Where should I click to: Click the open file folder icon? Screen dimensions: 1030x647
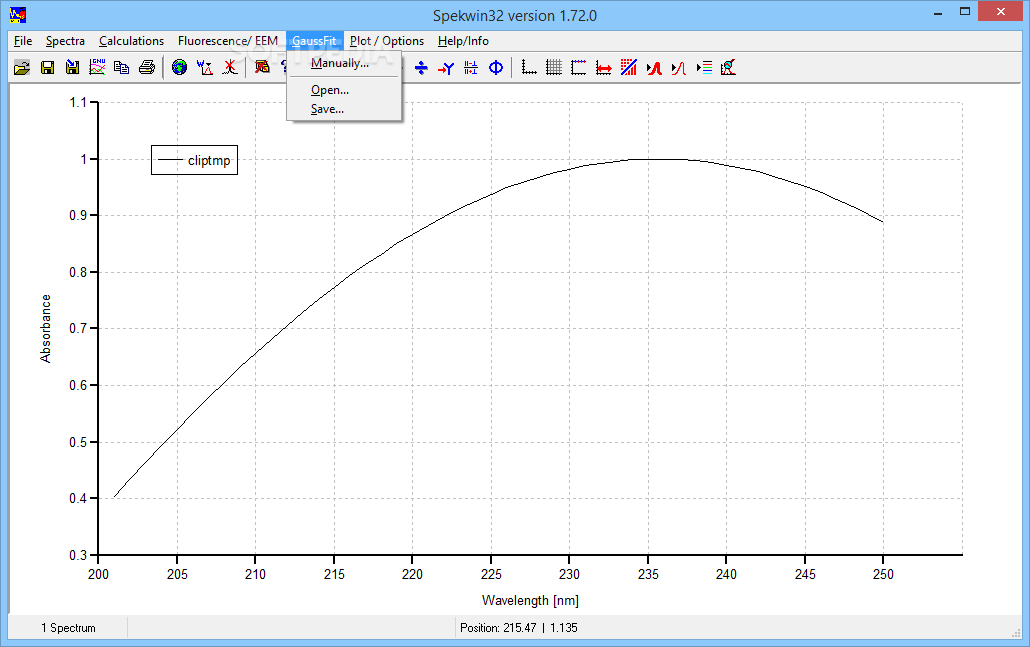coord(22,67)
